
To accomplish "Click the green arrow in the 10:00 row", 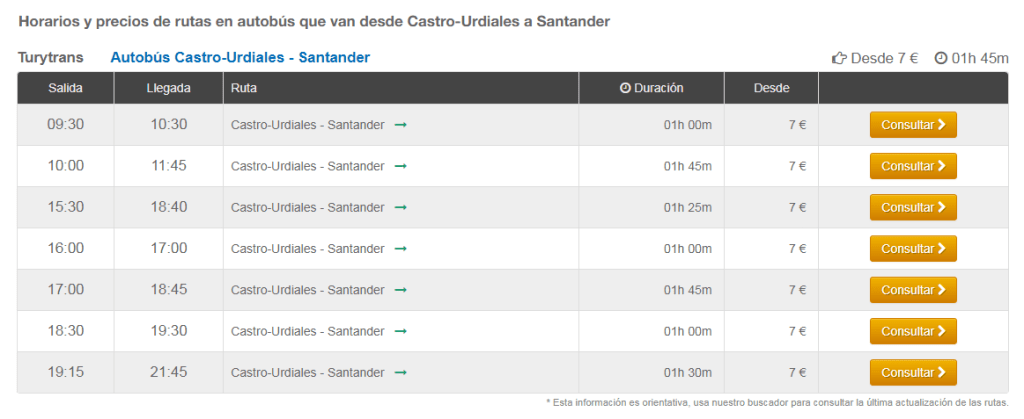I will tap(401, 166).
